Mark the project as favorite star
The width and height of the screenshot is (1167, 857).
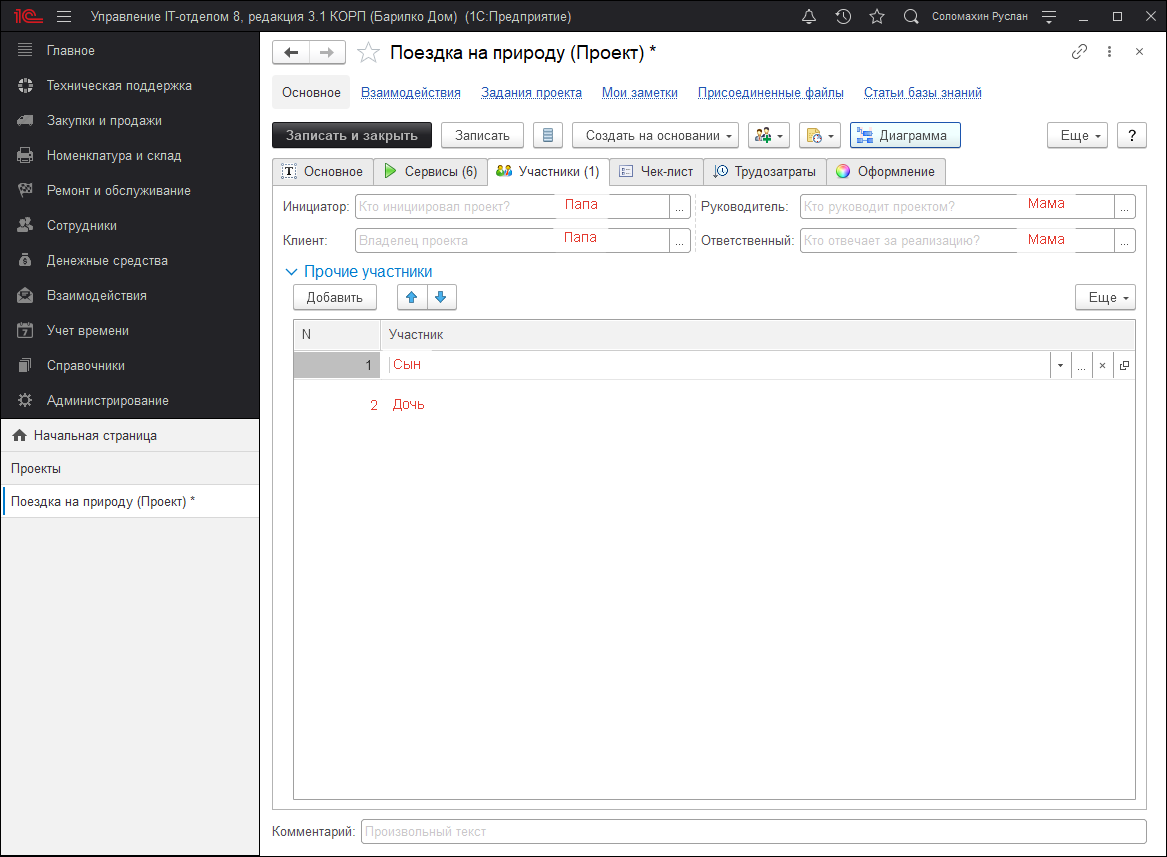click(368, 53)
